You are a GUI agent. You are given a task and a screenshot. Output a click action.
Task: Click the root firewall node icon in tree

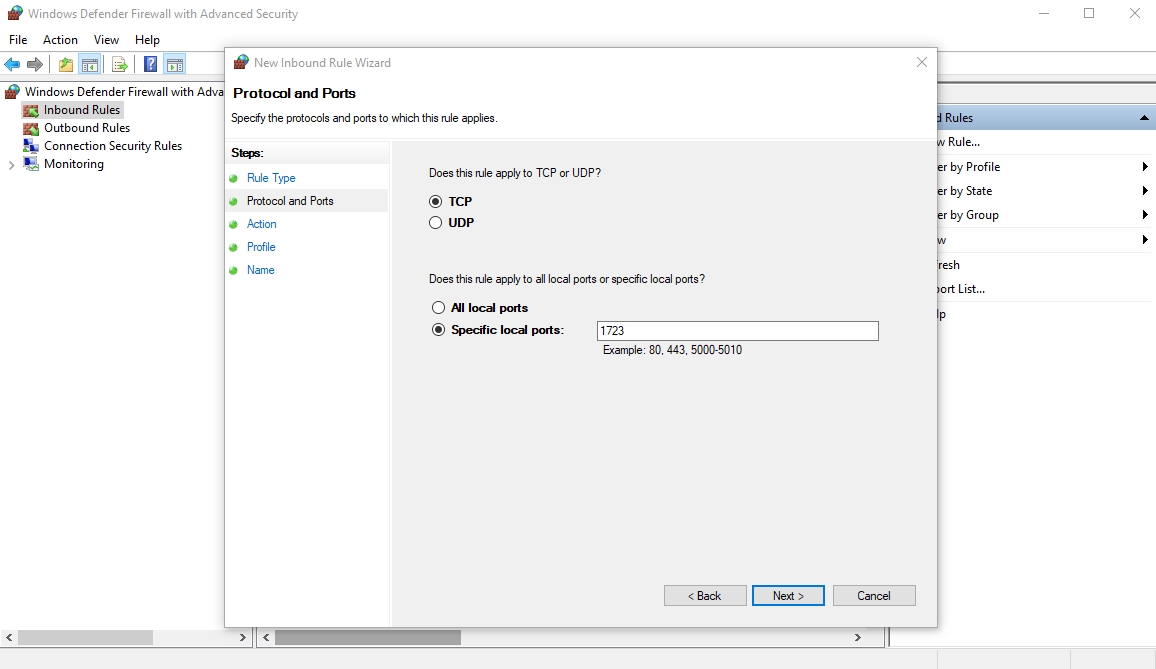pos(13,92)
